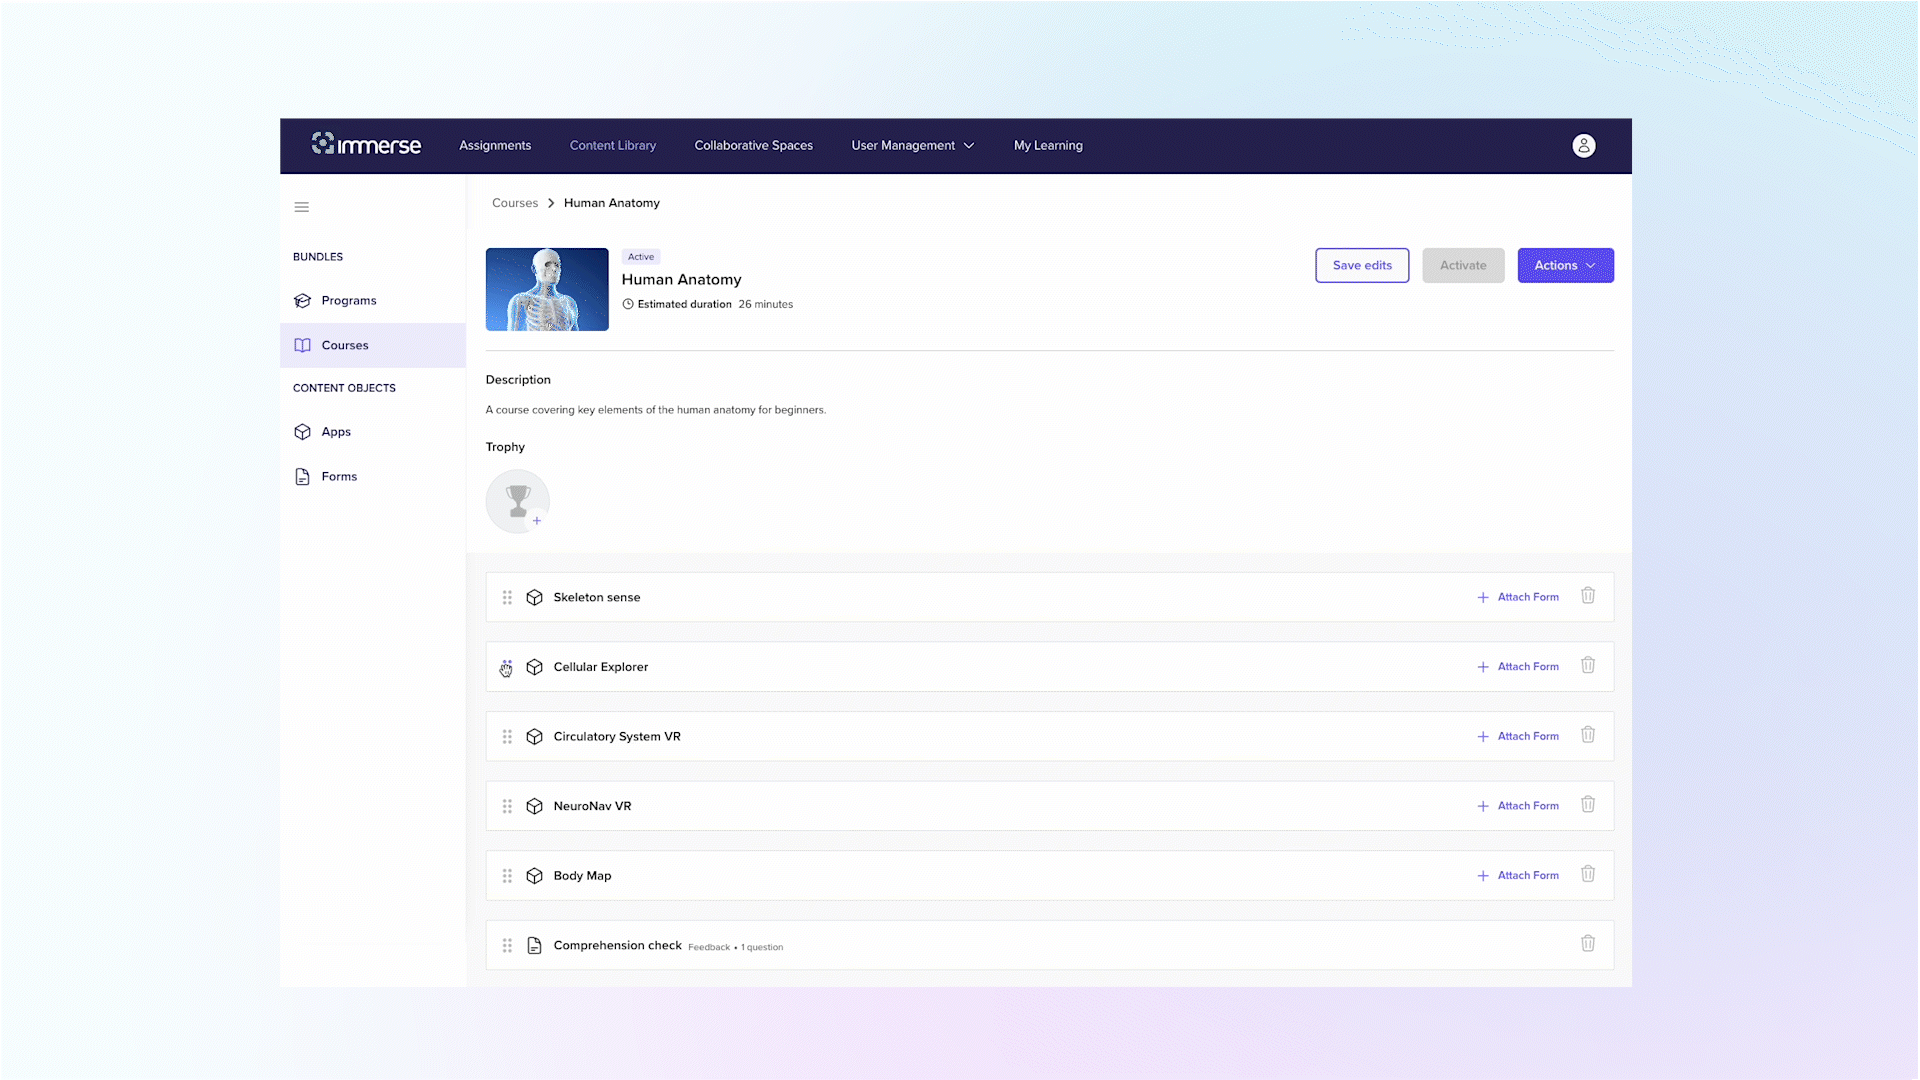Click the cube app icon beside NeuroNav VR

535,806
